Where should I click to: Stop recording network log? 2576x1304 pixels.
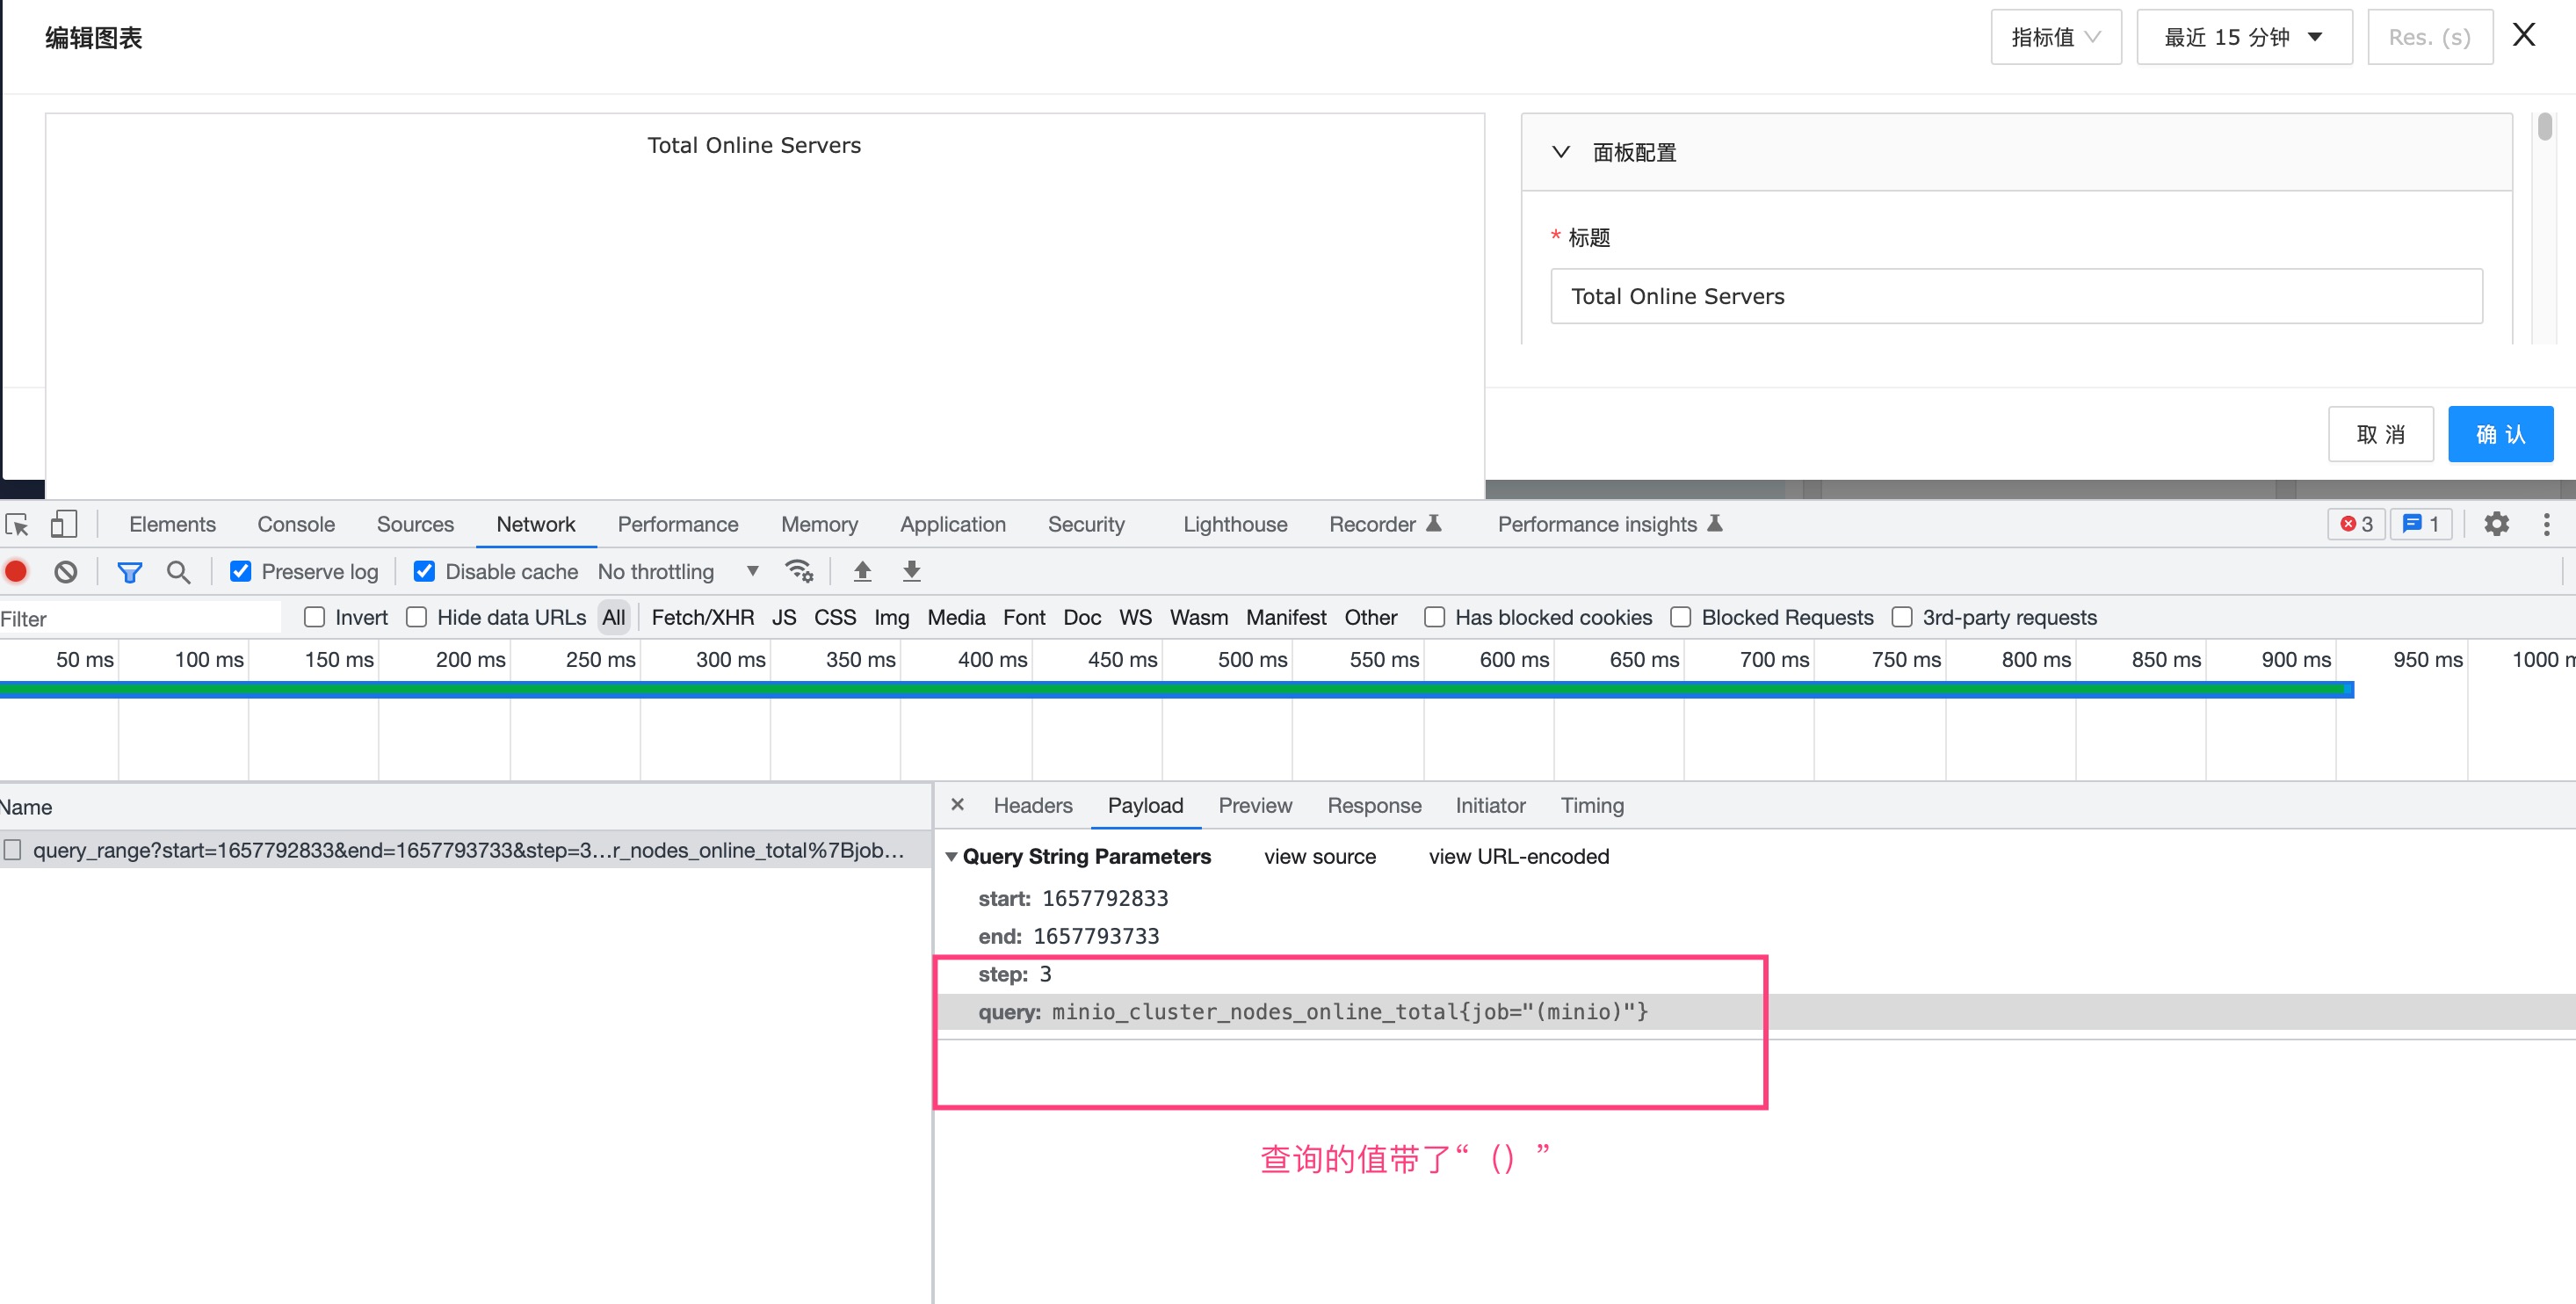tap(16, 571)
